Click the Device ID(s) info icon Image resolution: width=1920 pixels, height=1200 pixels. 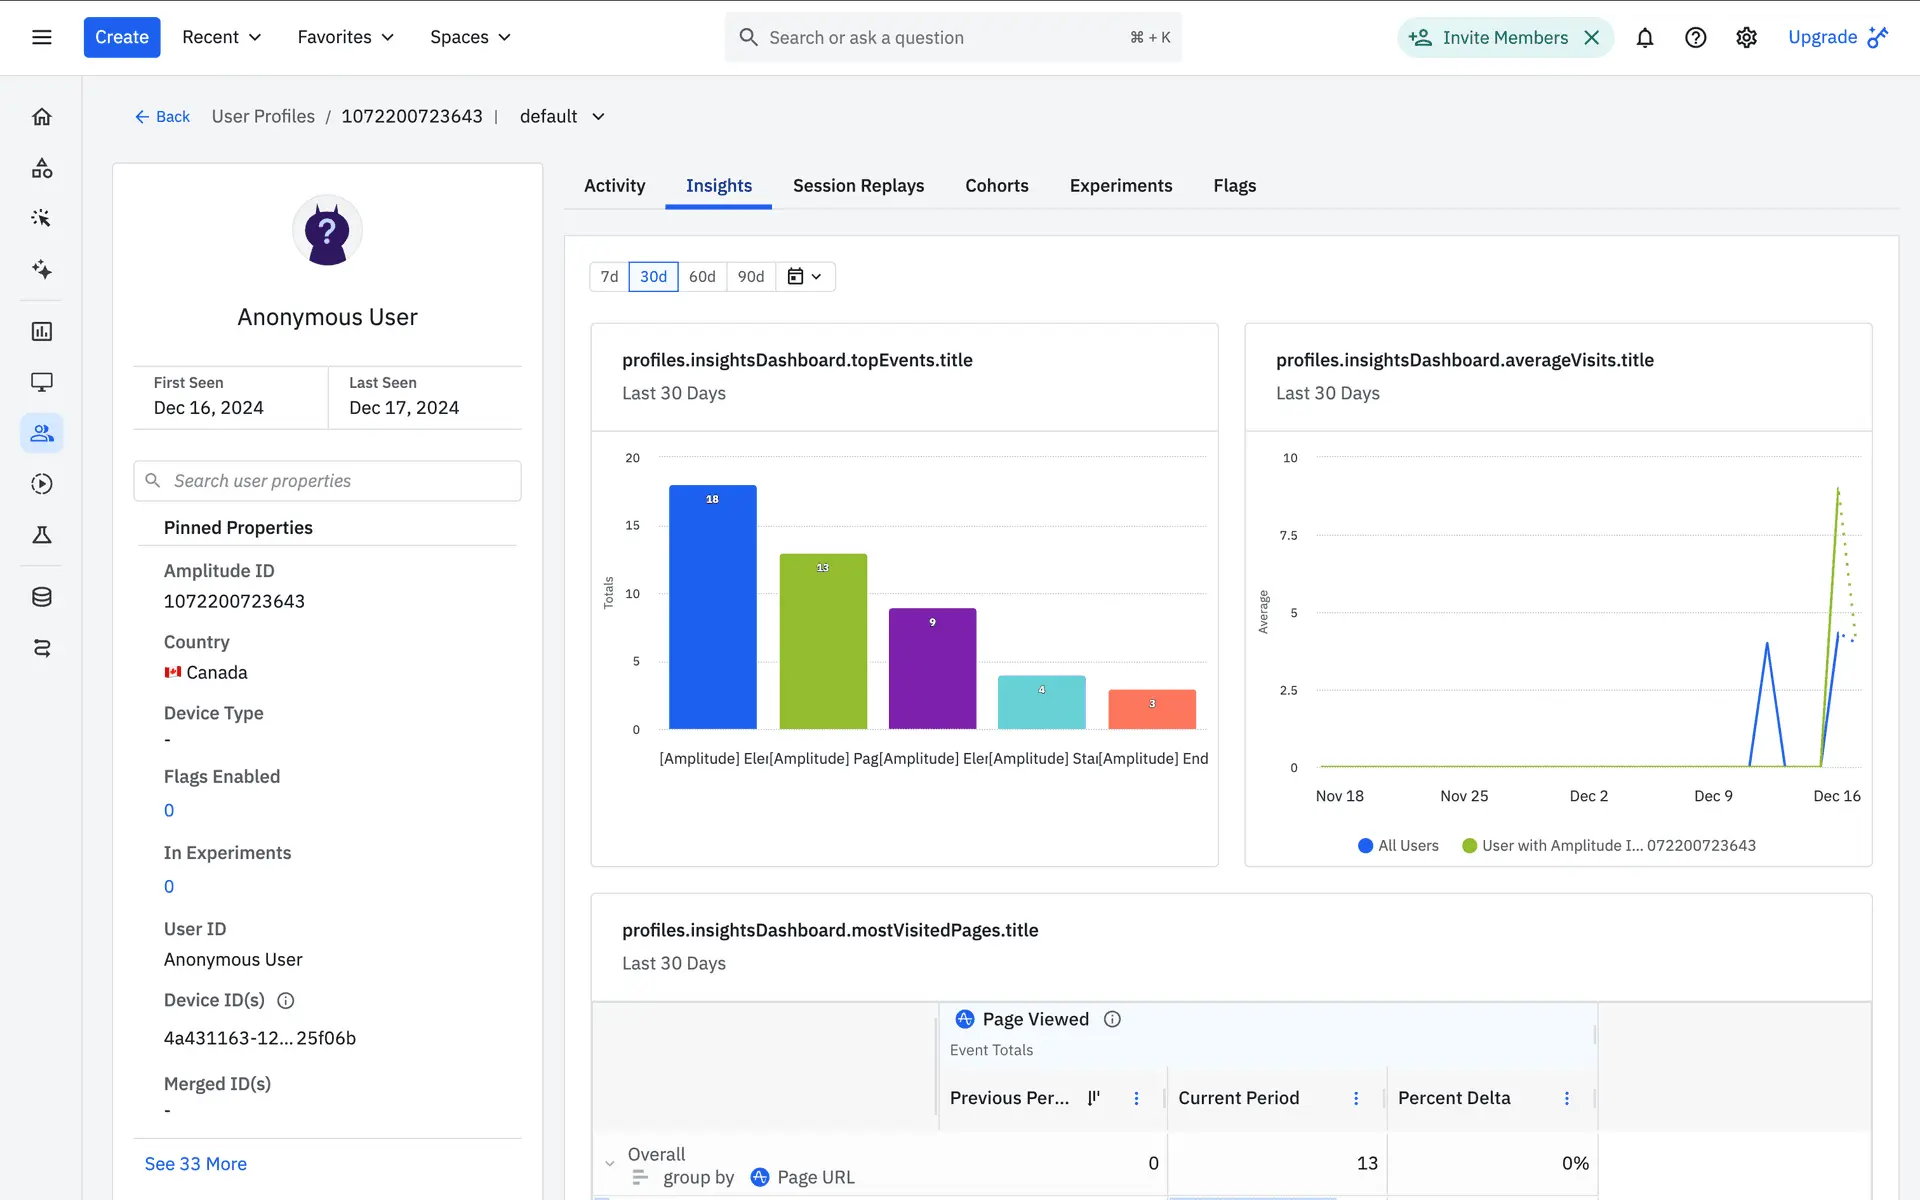[x=285, y=1001]
